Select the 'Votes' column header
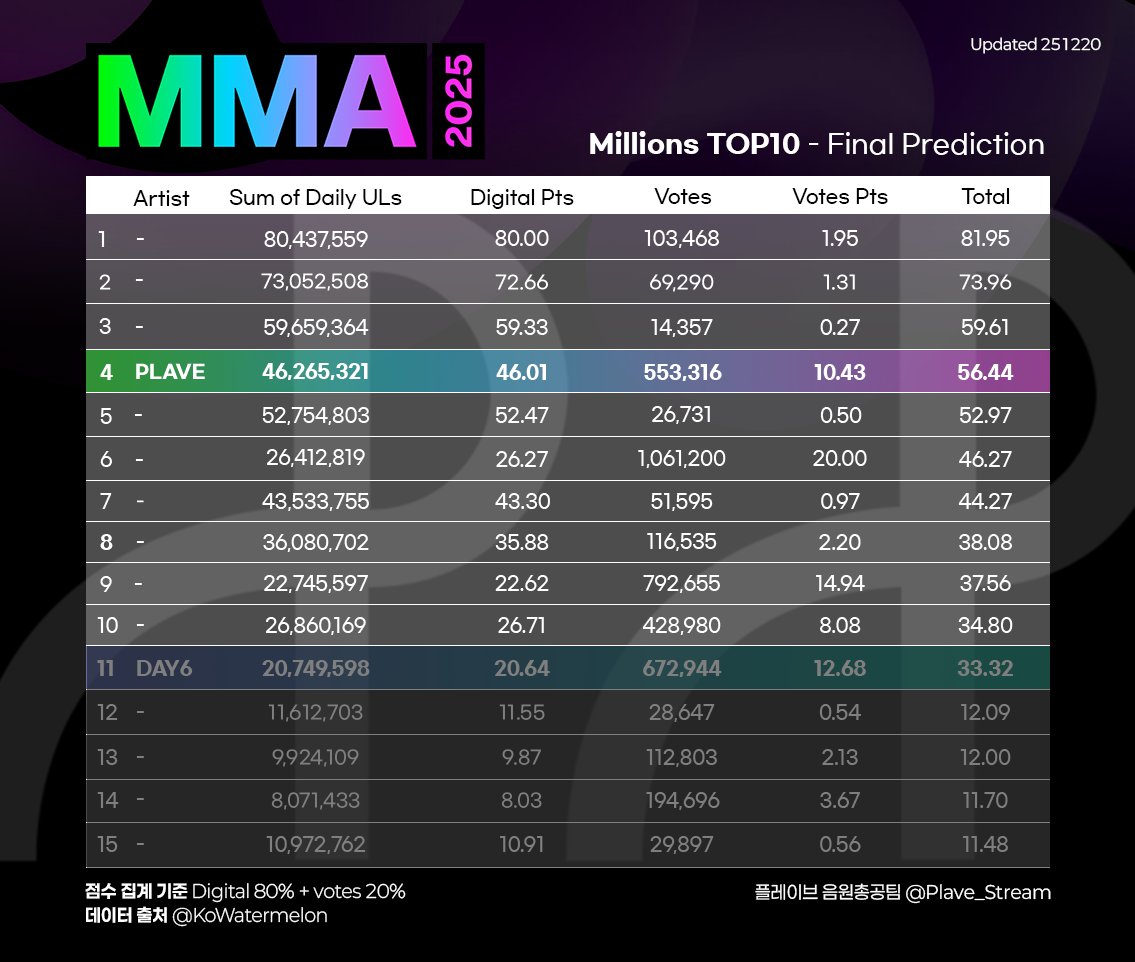1135x962 pixels. click(x=683, y=196)
